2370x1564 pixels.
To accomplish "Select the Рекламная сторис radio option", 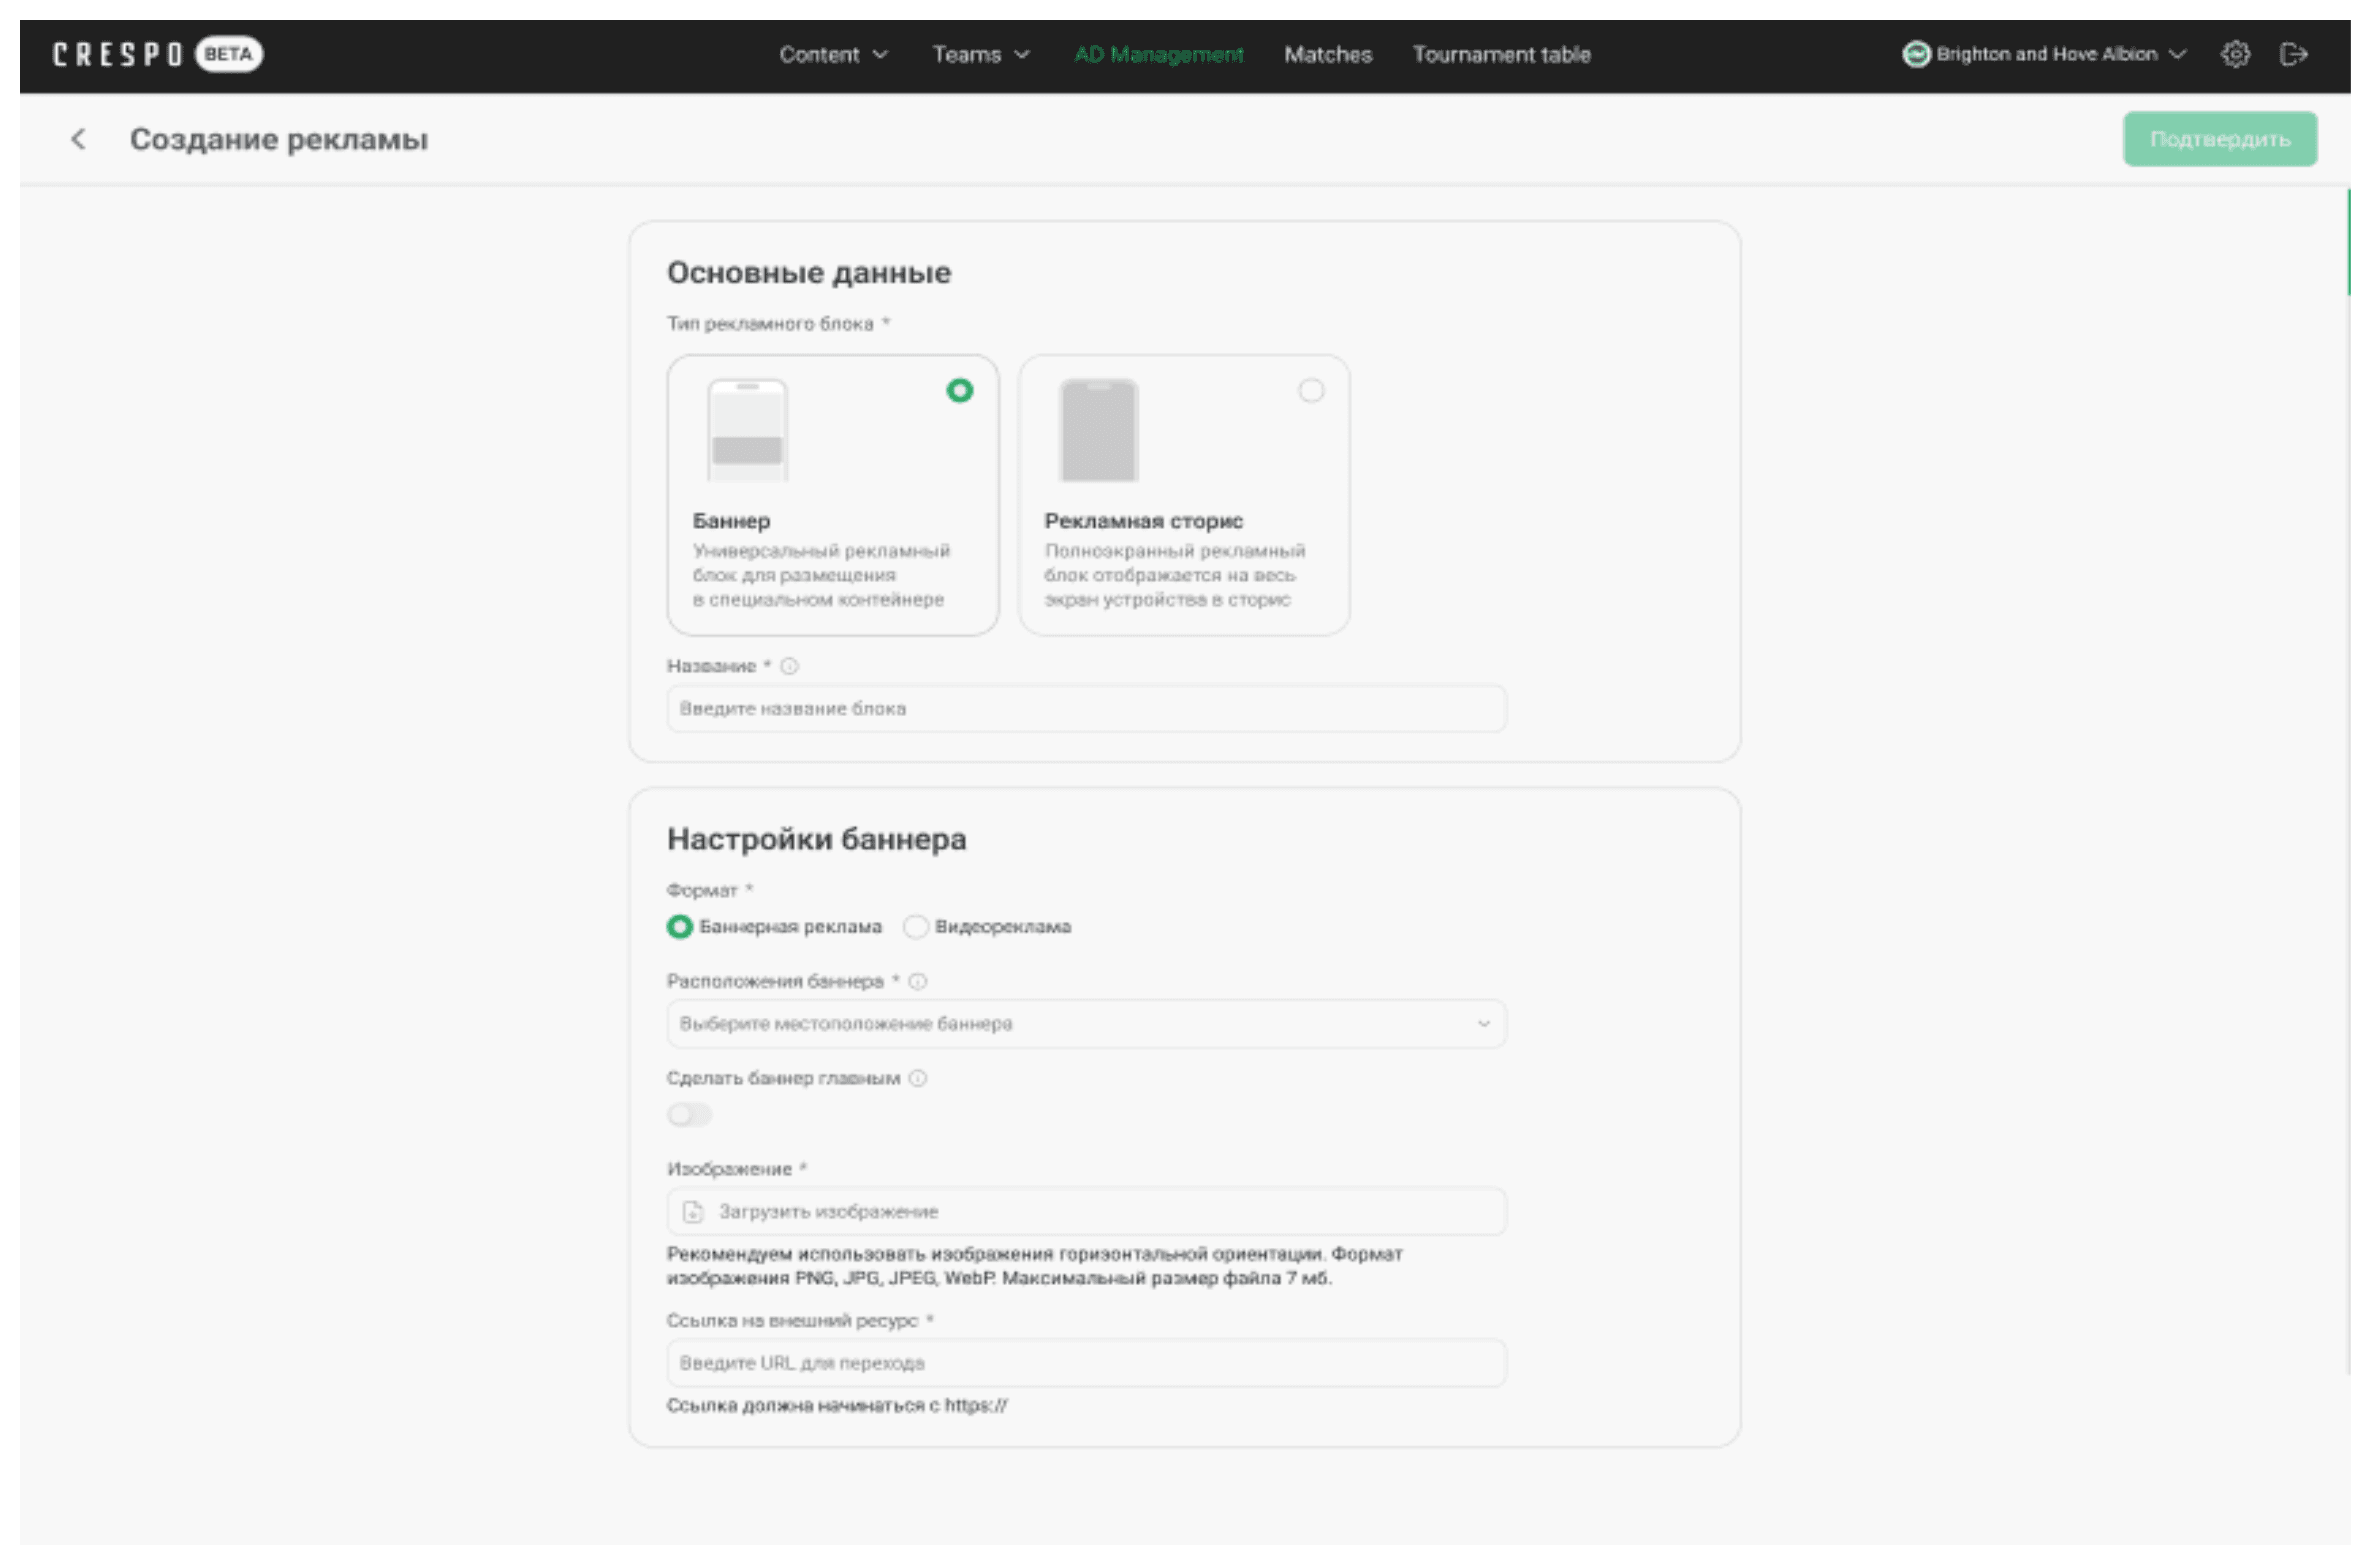I will tap(1310, 391).
